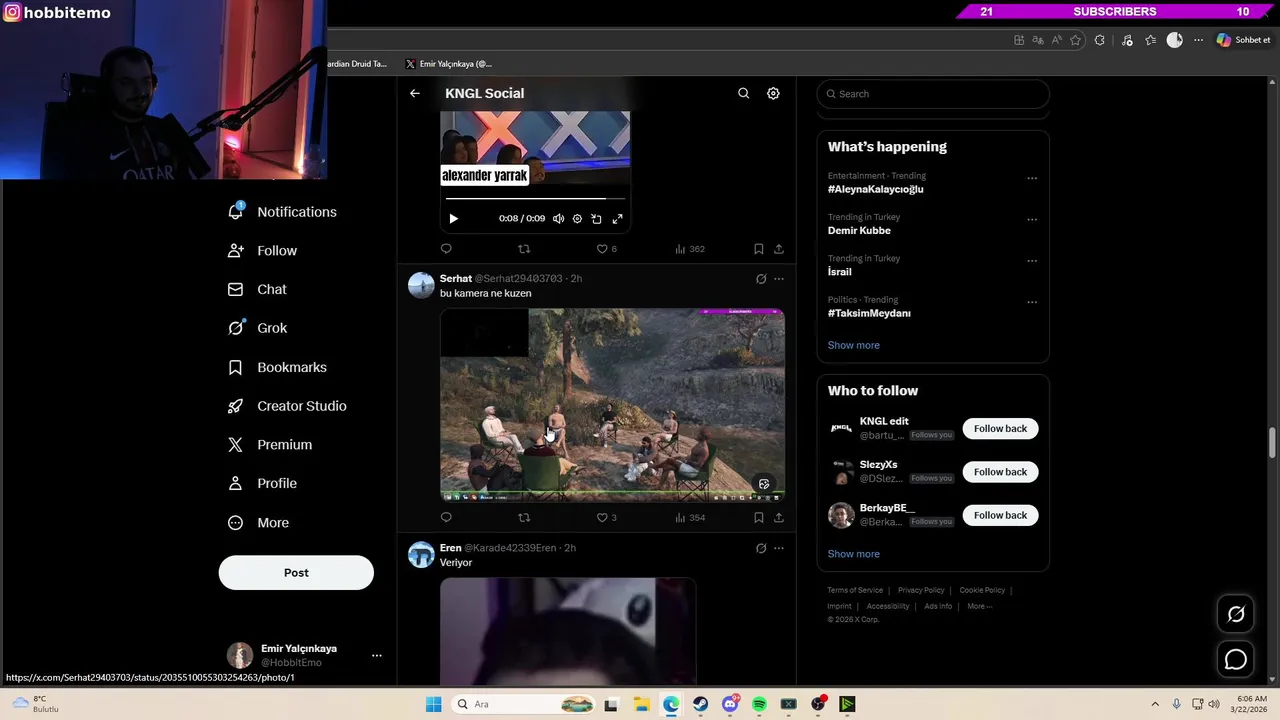This screenshot has width=1280, height=720.
Task: Reply to the alexander yarrak video post
Action: pyautogui.click(x=446, y=249)
